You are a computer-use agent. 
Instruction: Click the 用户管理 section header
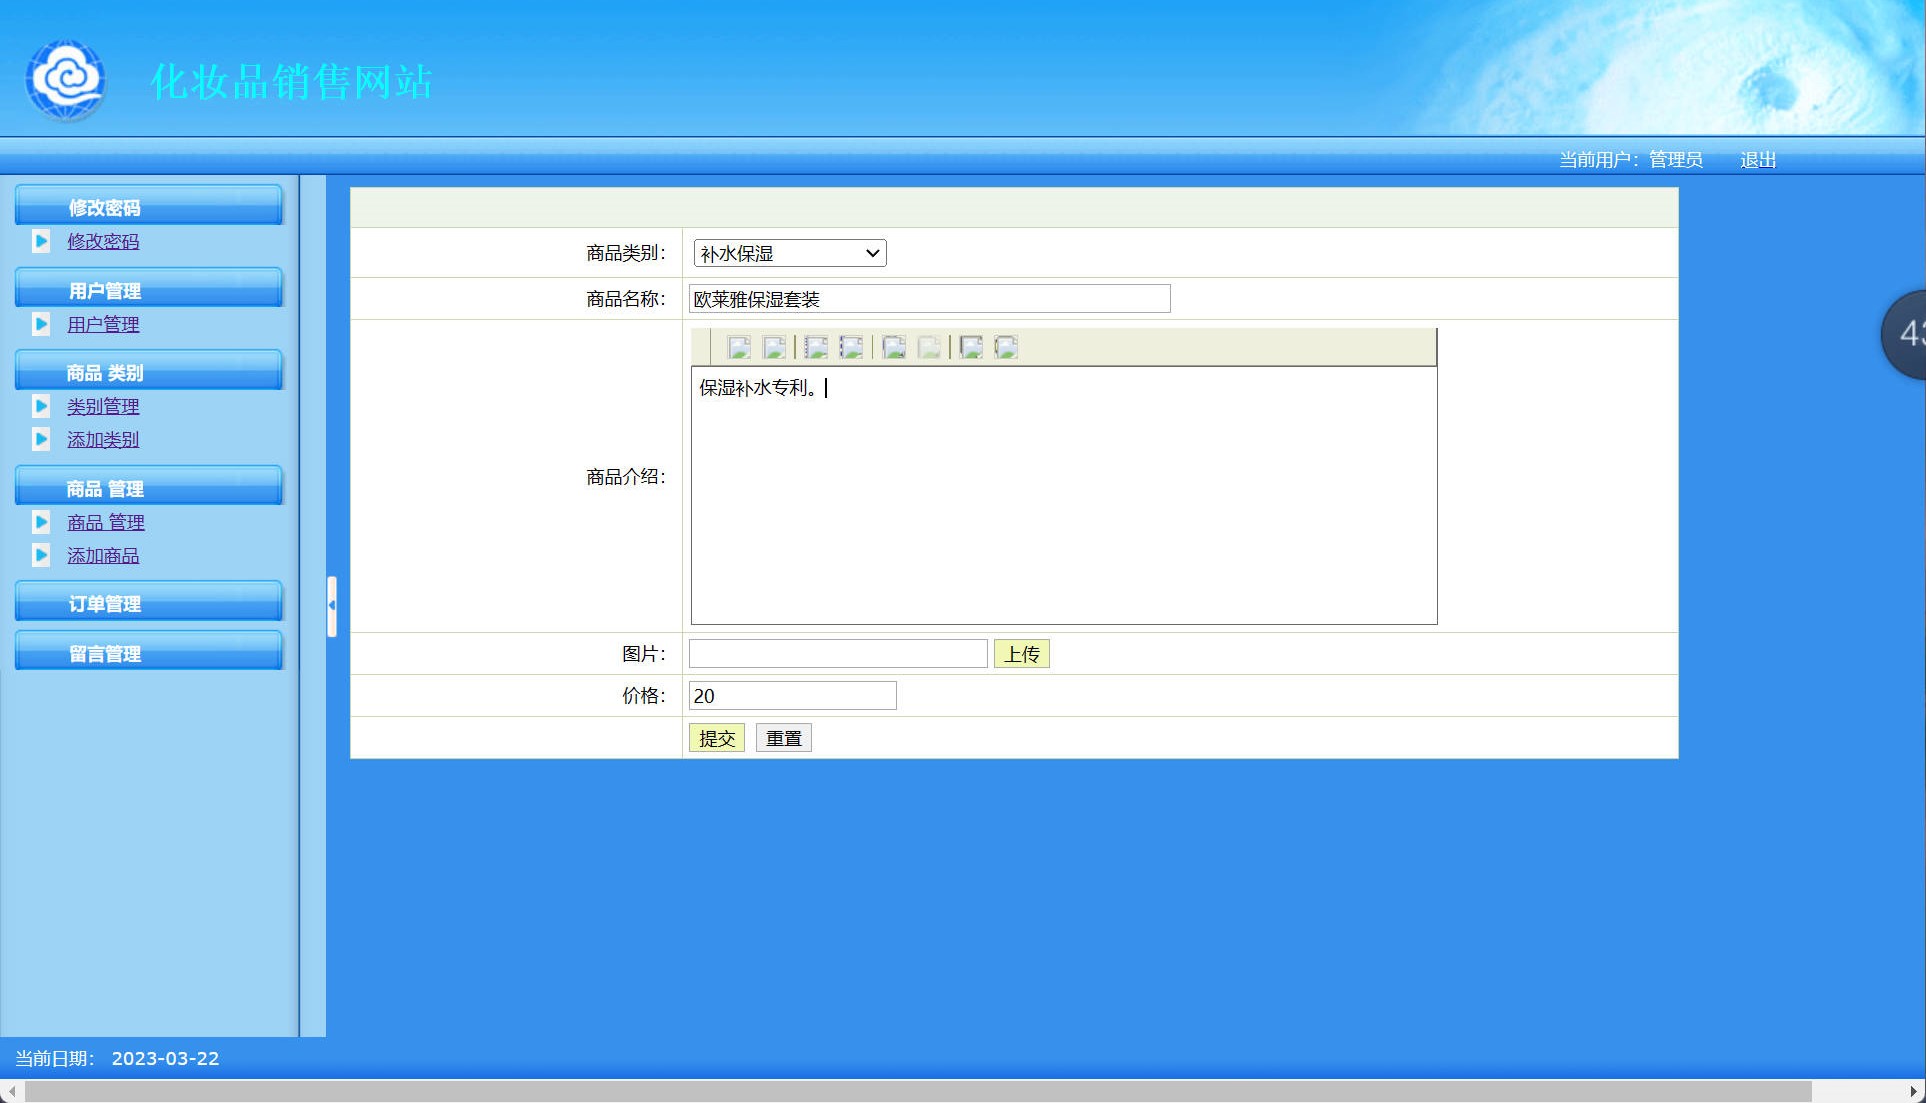coord(148,290)
